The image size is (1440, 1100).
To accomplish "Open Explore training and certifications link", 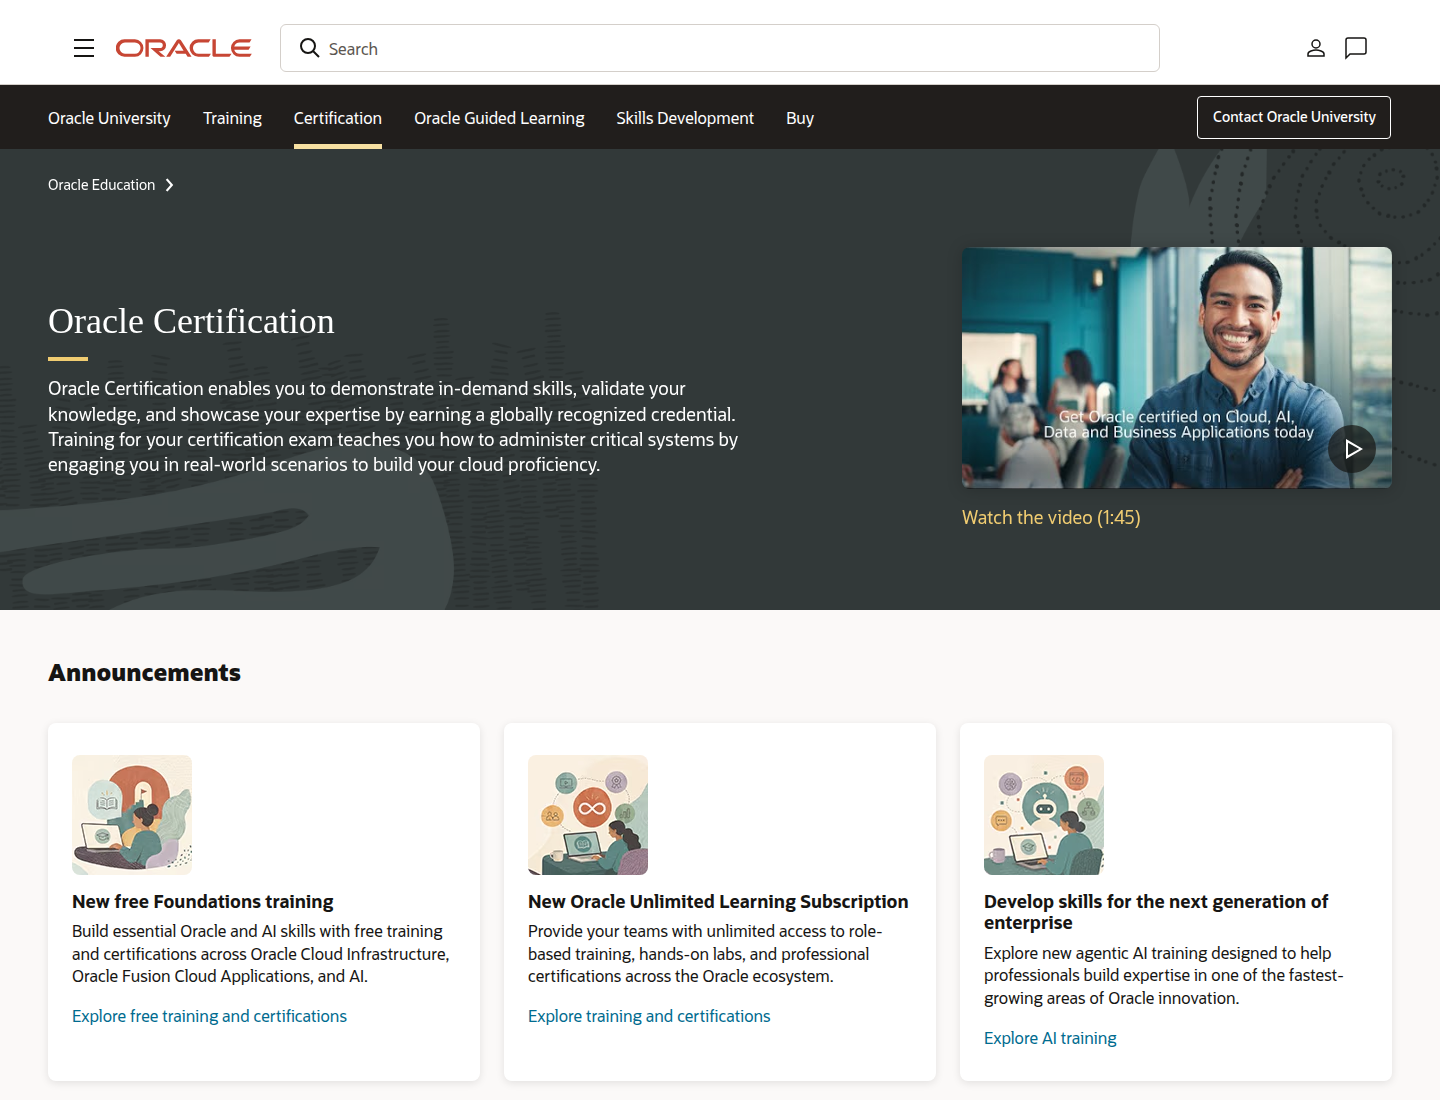I will coord(649,1016).
